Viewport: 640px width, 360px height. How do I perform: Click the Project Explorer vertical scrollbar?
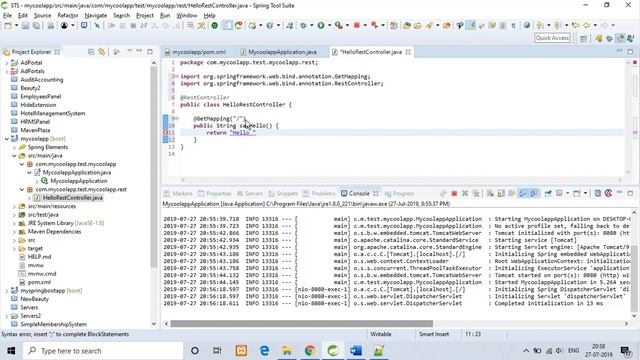[x=154, y=167]
